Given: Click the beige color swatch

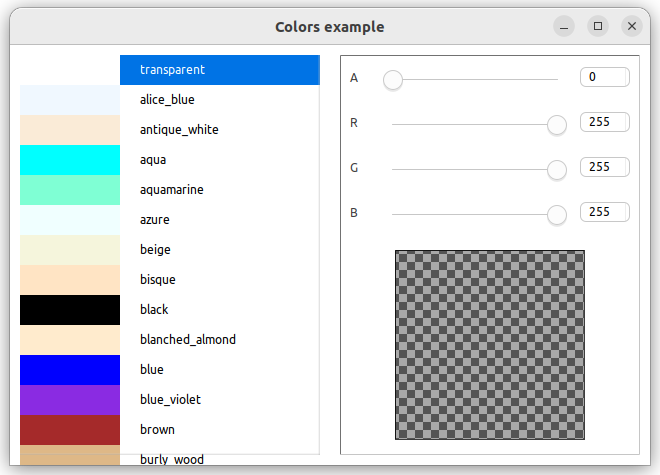Looking at the screenshot, I should pos(70,250).
